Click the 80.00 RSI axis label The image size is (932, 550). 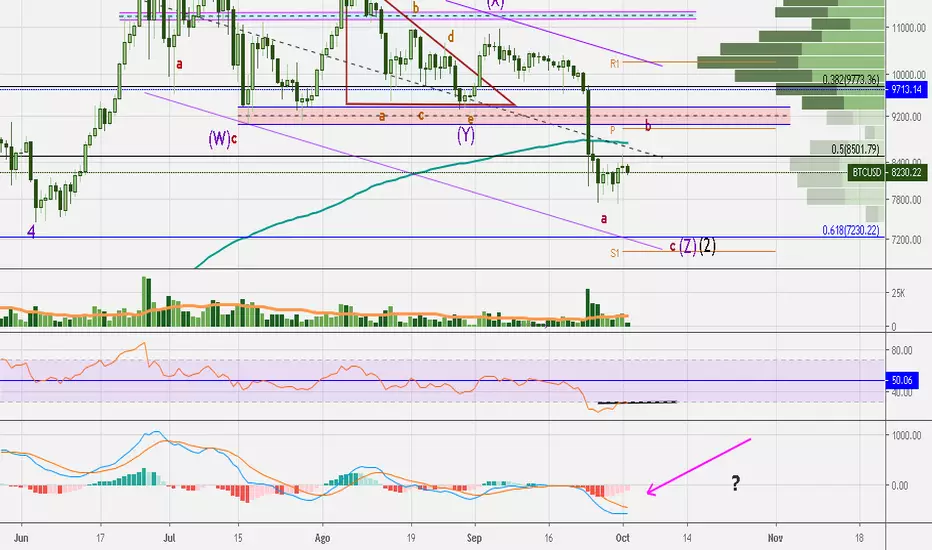[902, 351]
